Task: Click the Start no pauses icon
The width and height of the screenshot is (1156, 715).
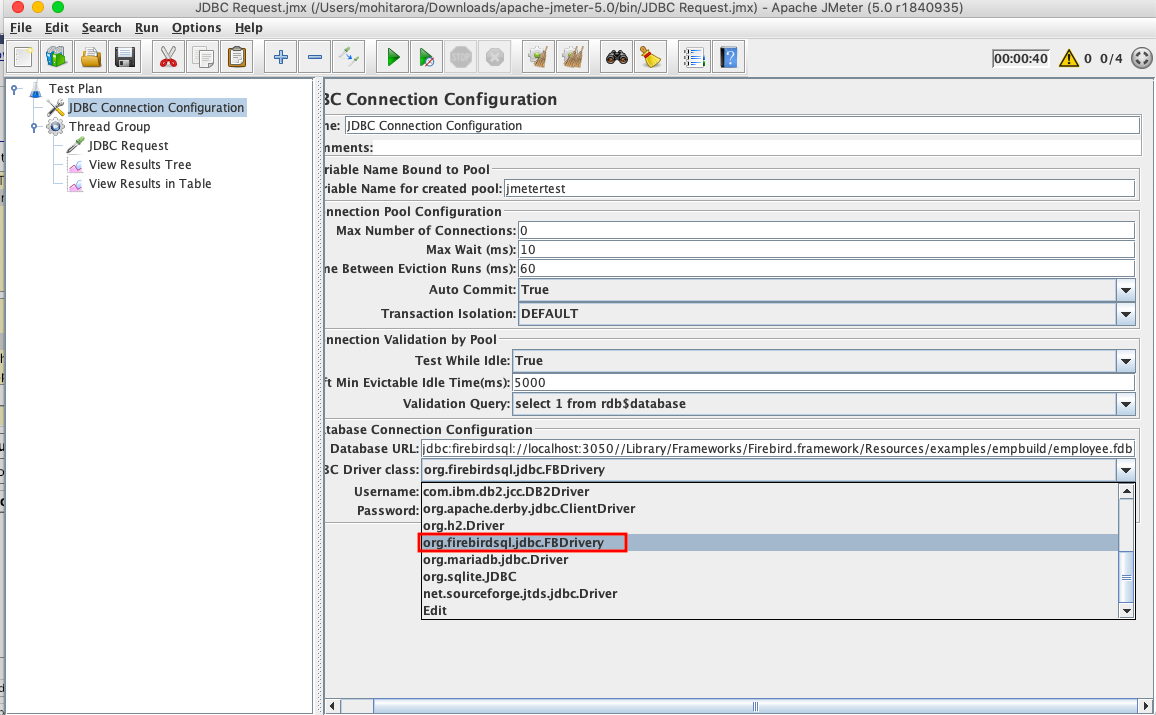Action: (x=426, y=57)
